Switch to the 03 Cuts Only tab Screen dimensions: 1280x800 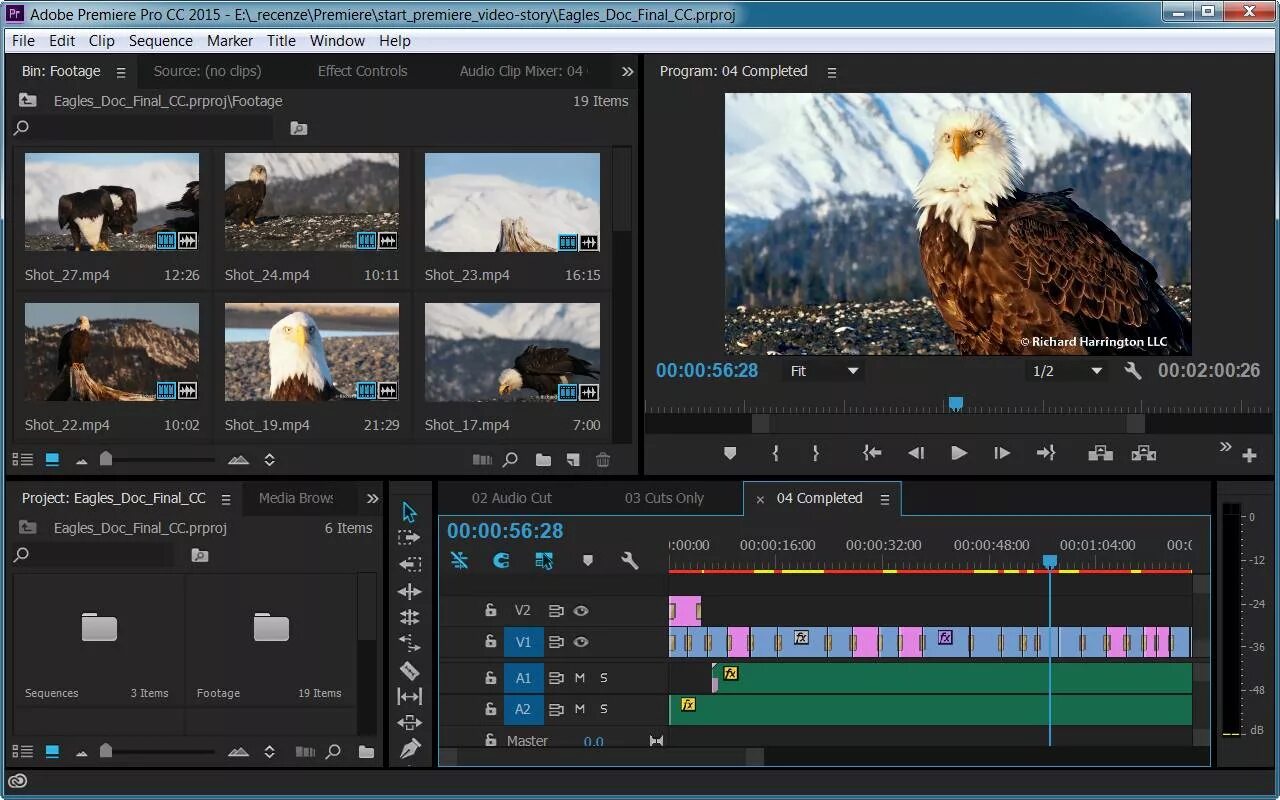point(664,498)
